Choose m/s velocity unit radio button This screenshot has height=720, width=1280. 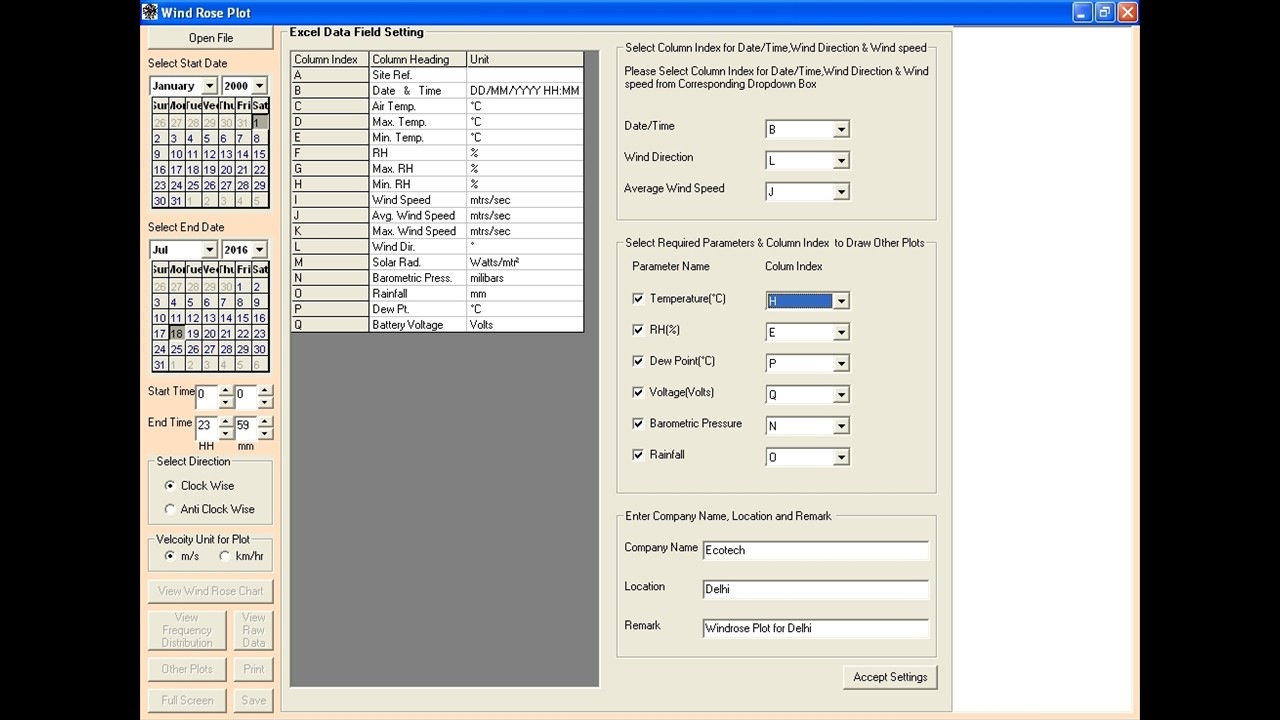coord(170,556)
